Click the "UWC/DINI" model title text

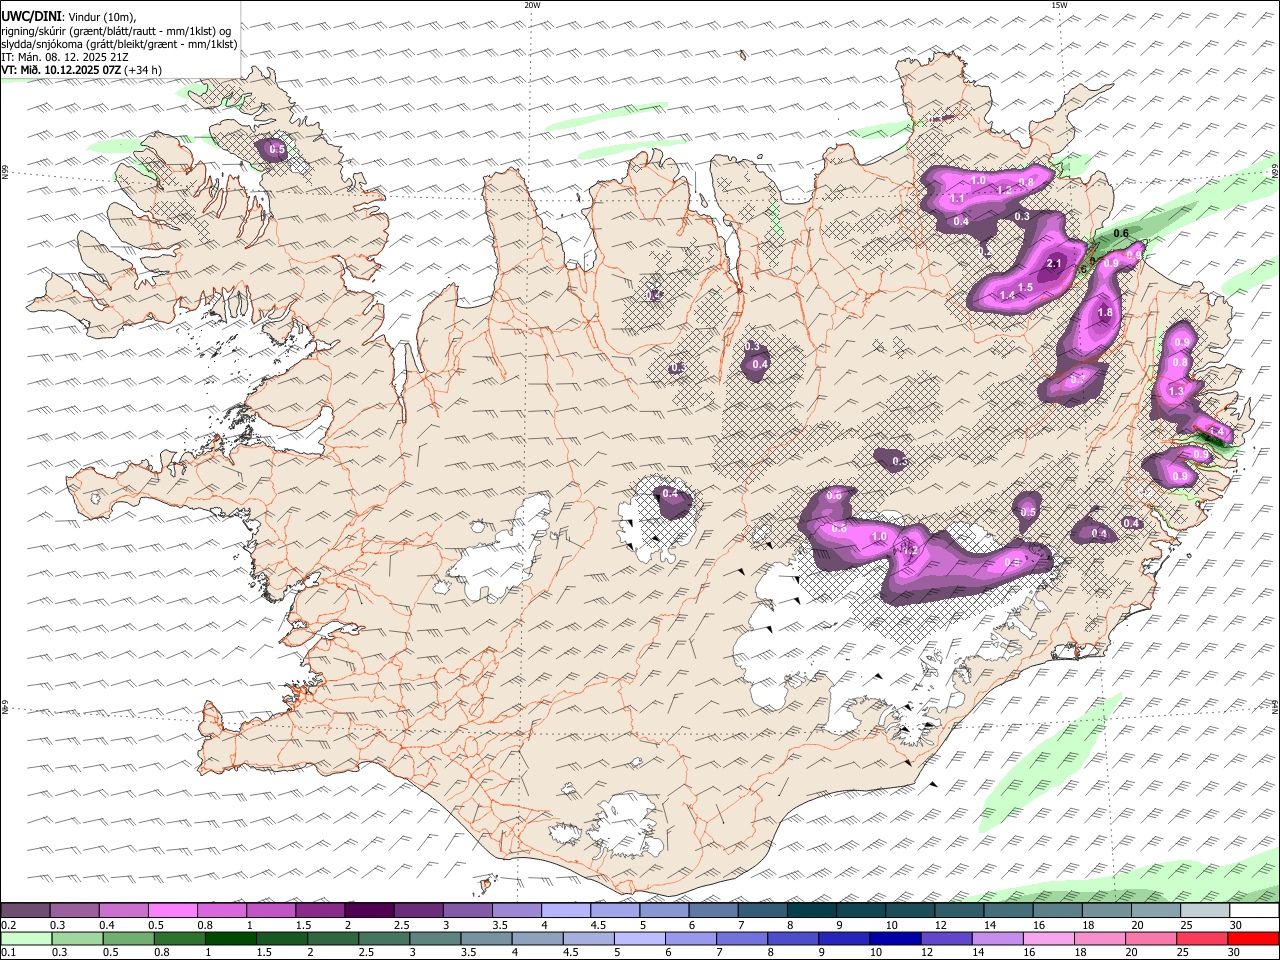(x=31, y=15)
